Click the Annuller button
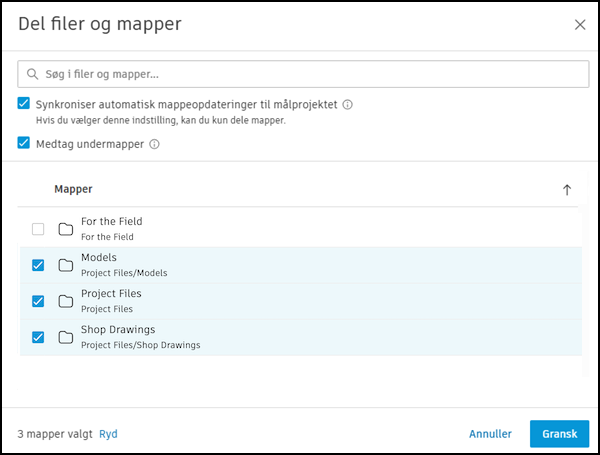Image resolution: width=600 pixels, height=455 pixels. coord(490,434)
